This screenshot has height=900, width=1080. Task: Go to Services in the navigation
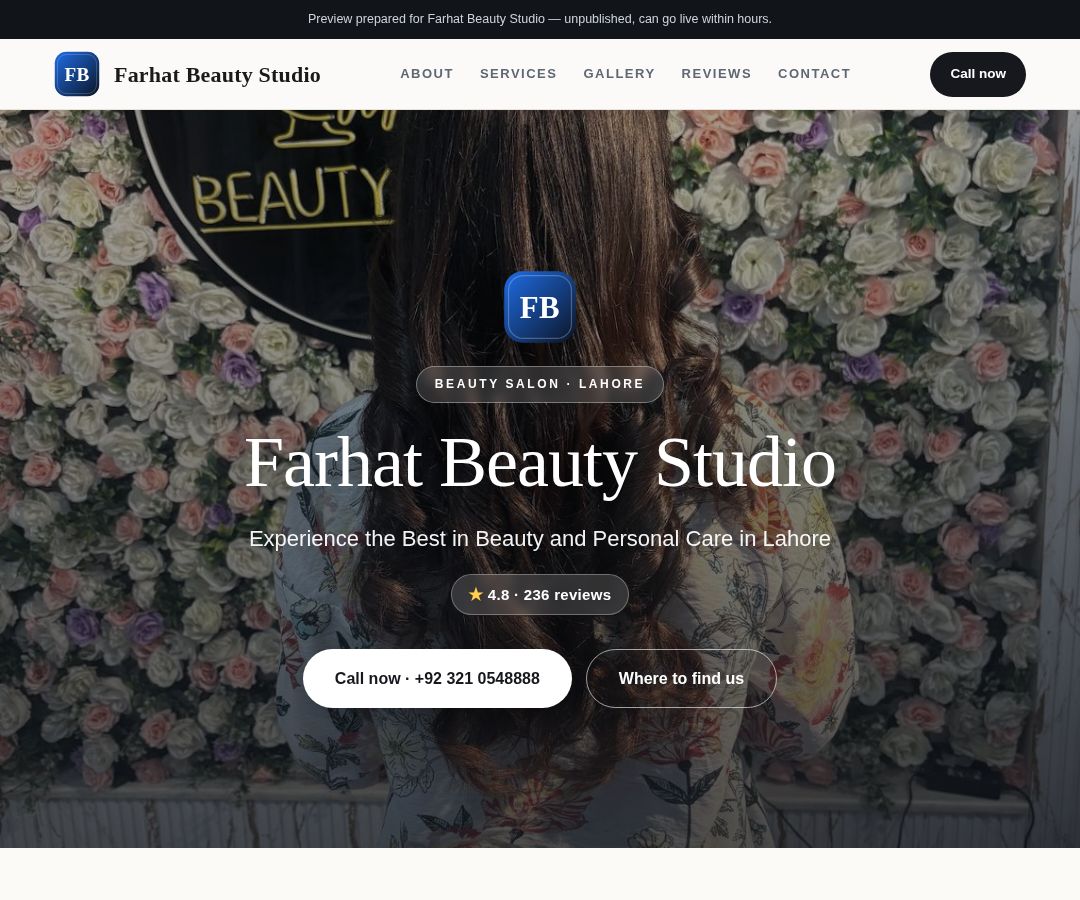(518, 74)
